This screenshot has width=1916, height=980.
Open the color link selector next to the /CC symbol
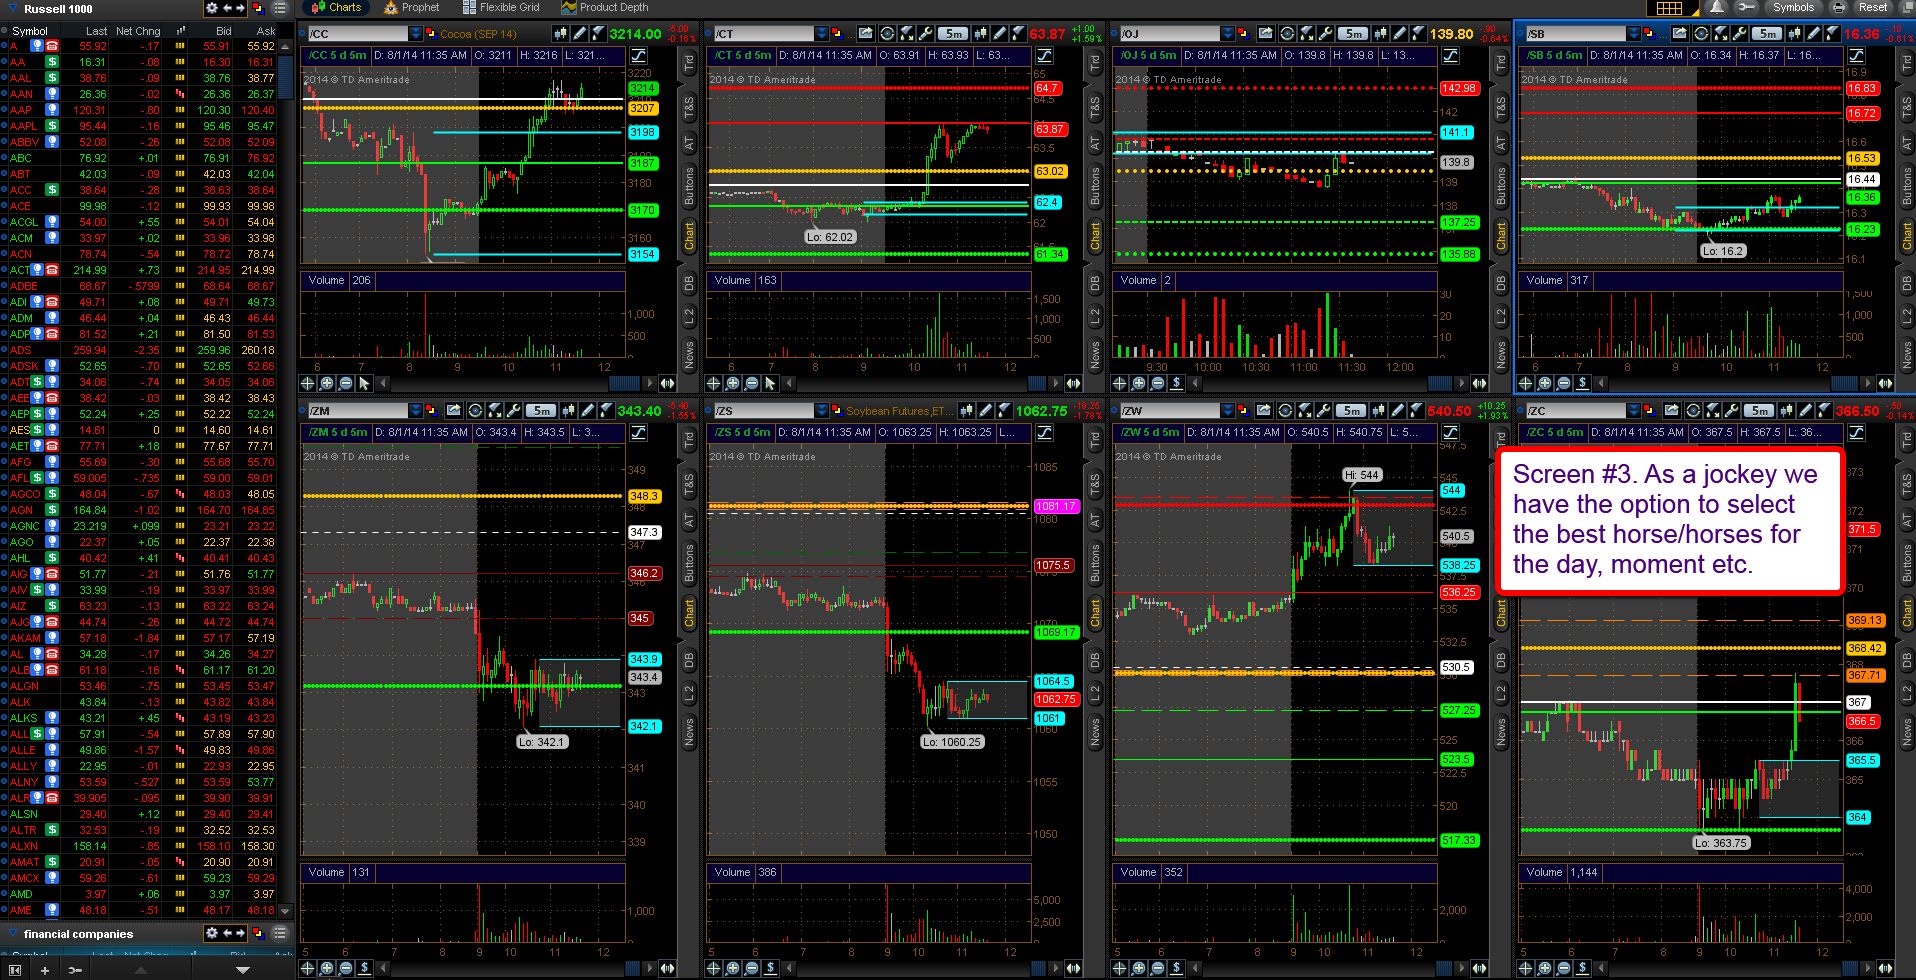(x=431, y=34)
